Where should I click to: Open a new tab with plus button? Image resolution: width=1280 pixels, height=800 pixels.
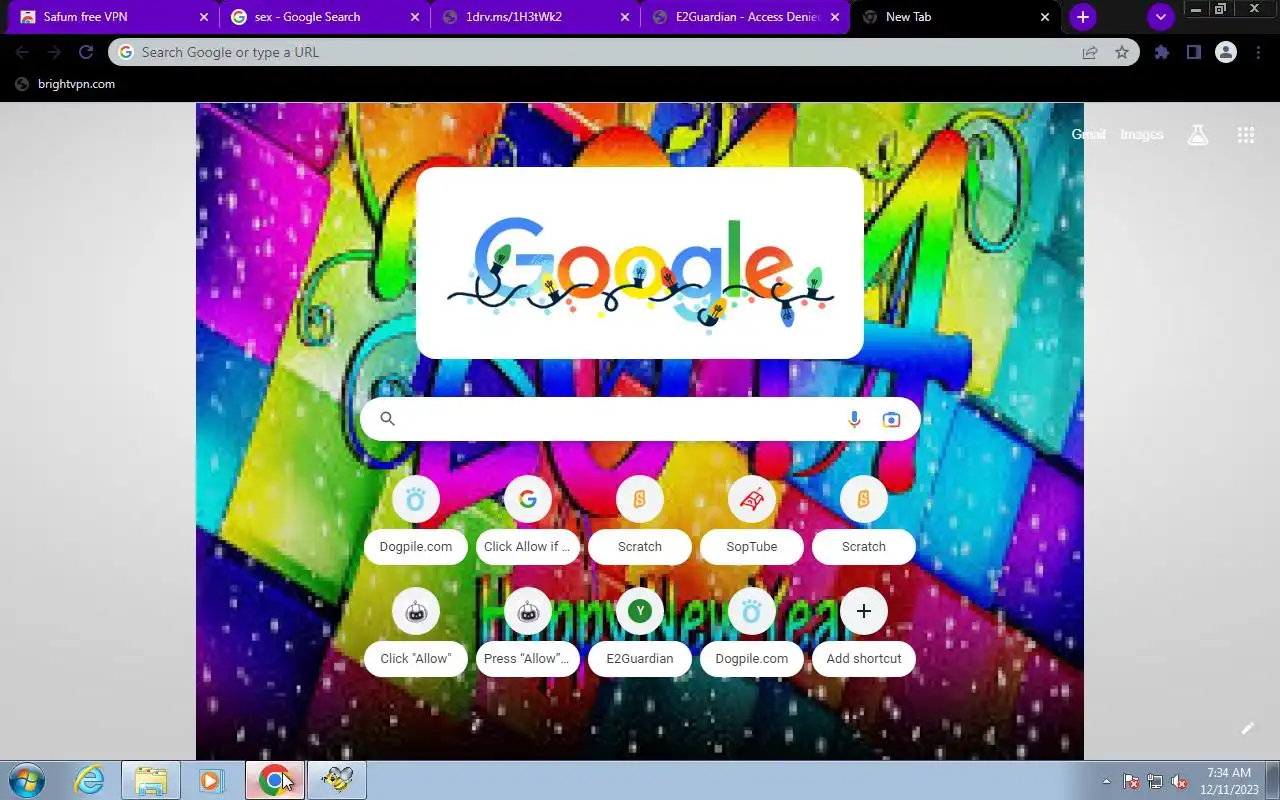pyautogui.click(x=1082, y=17)
